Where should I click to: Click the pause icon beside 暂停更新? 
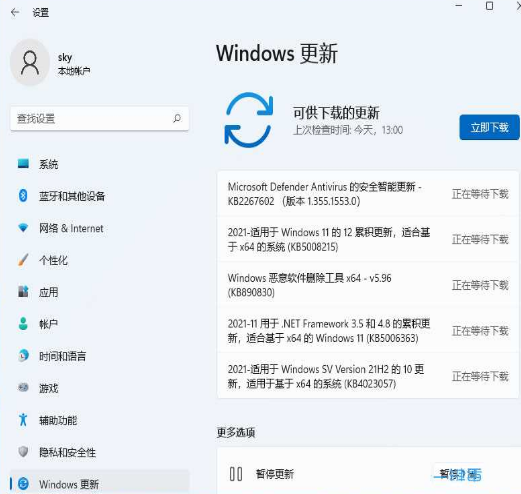click(x=236, y=474)
